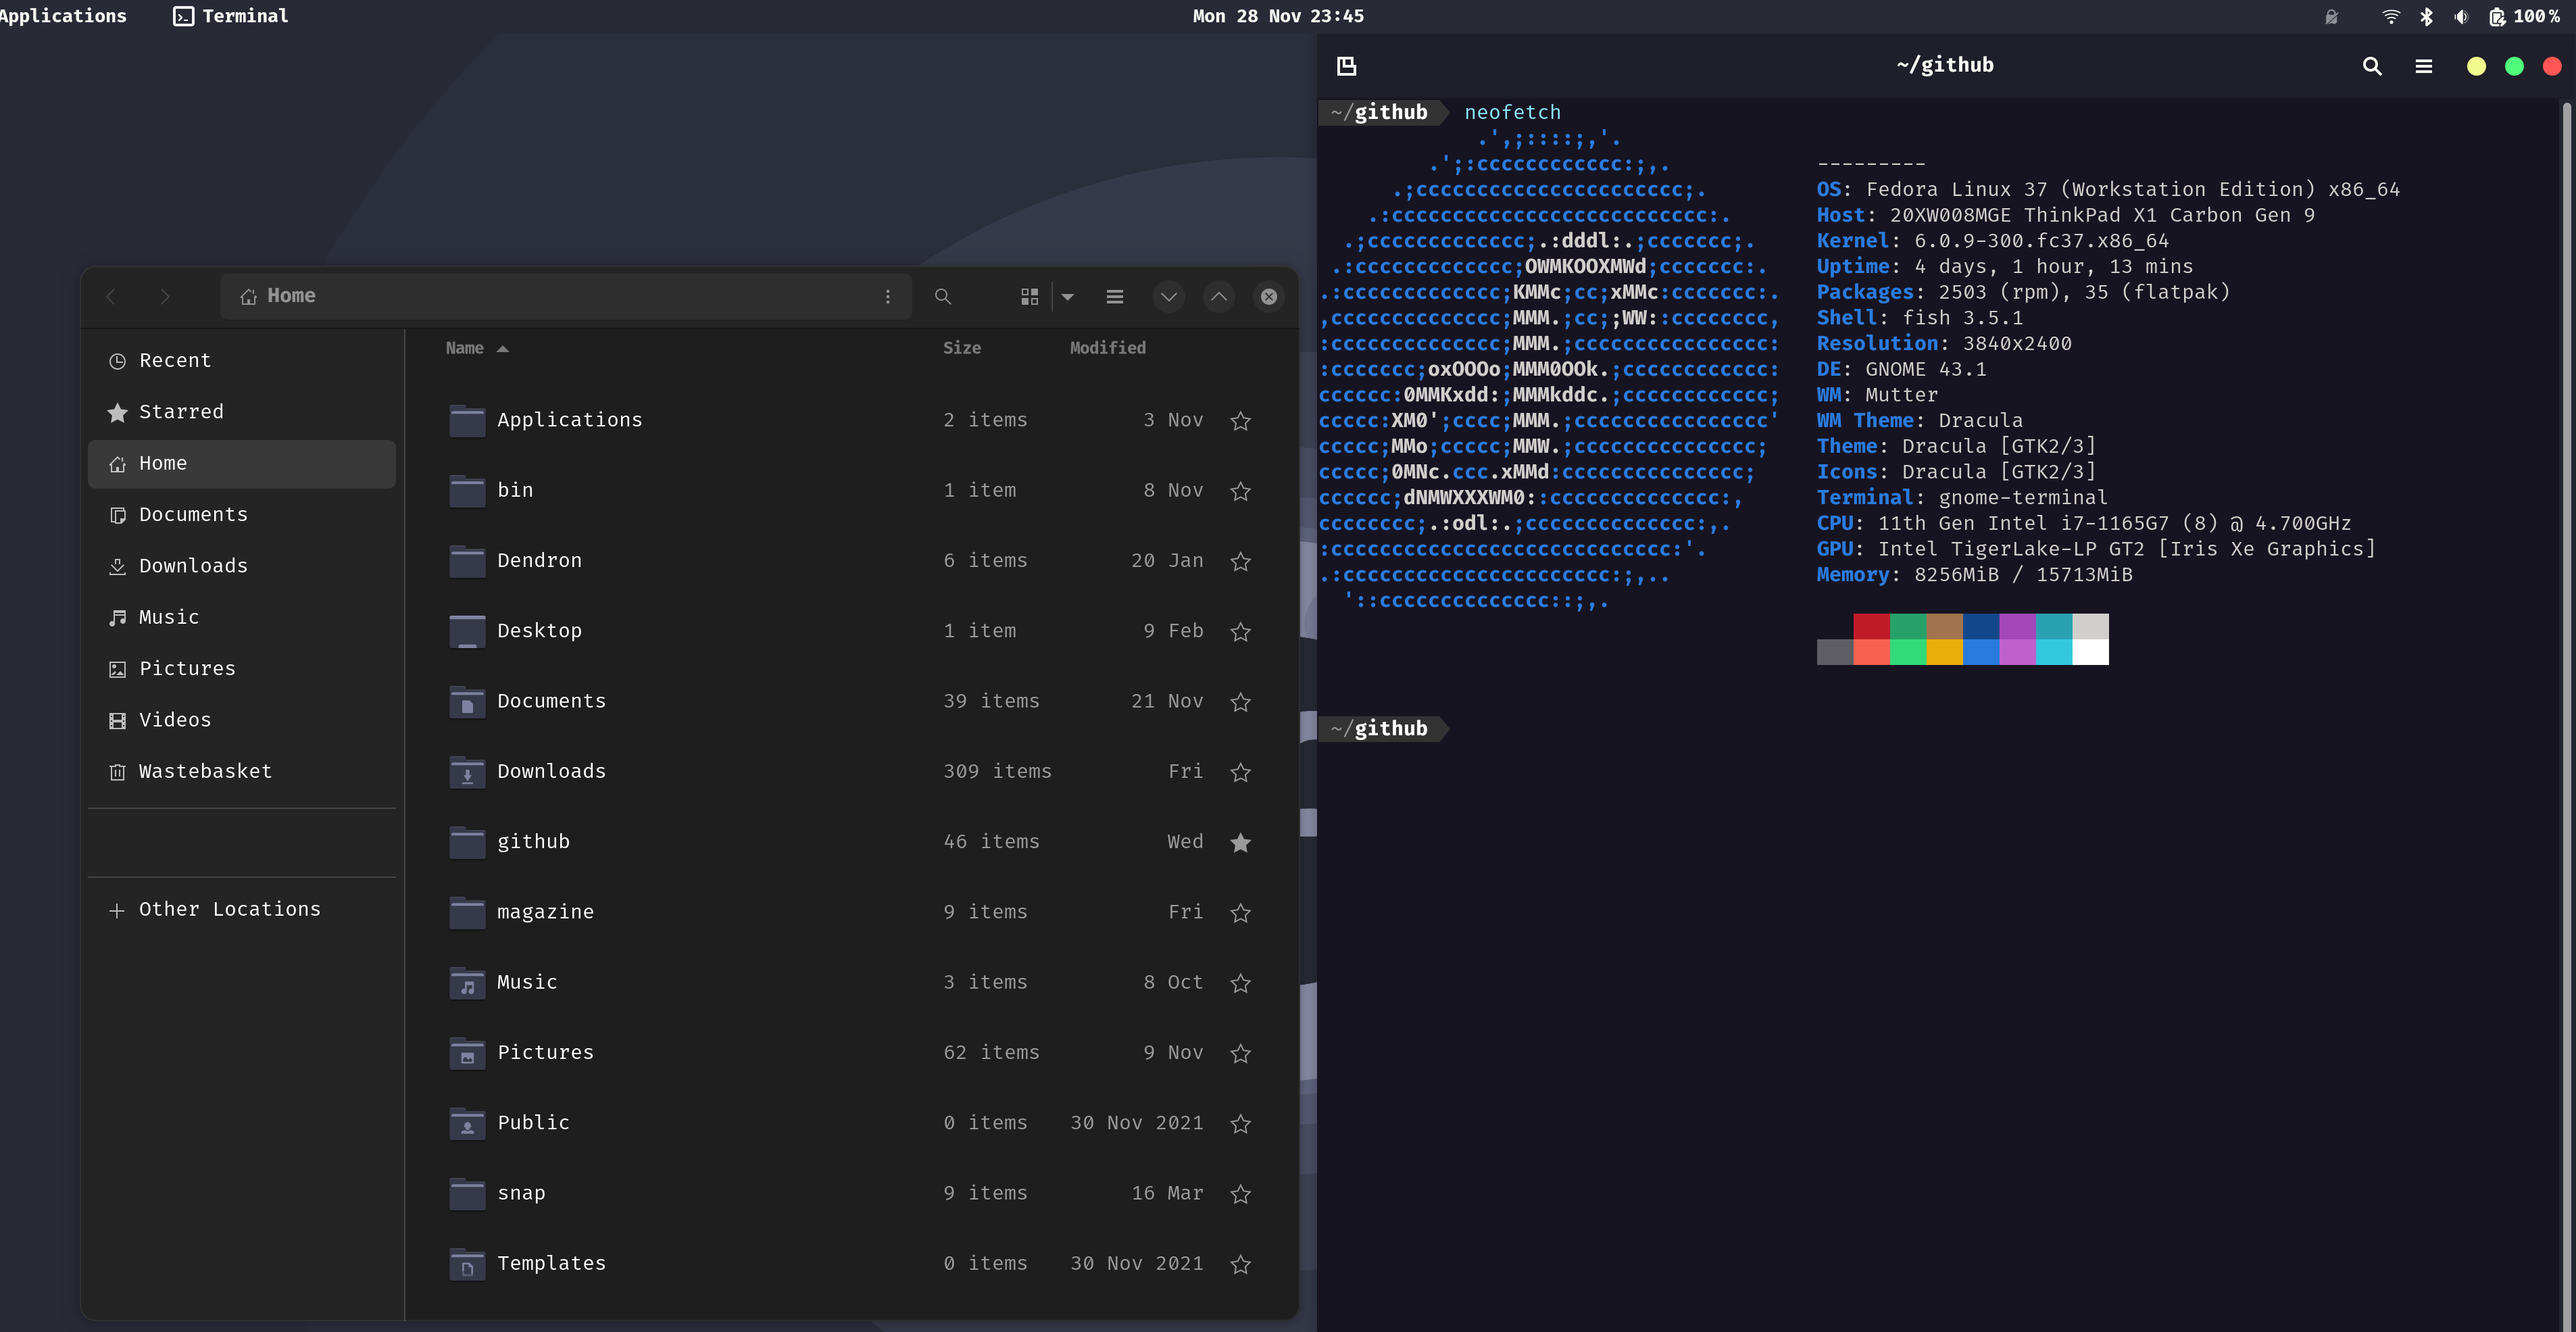Open search in the Files window

tap(943, 296)
